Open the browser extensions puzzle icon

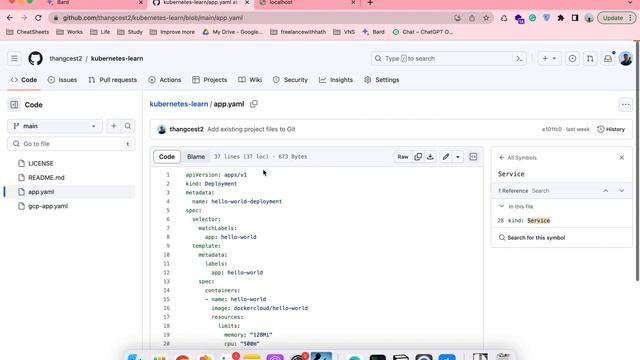click(561, 18)
